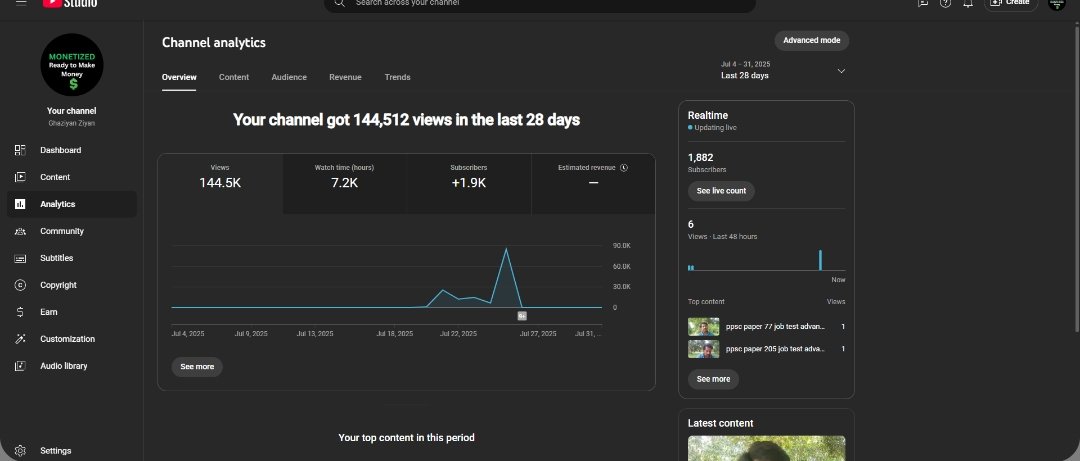Click the tall bar in the 48-hour chart
1080x461 pixels.
point(820,260)
